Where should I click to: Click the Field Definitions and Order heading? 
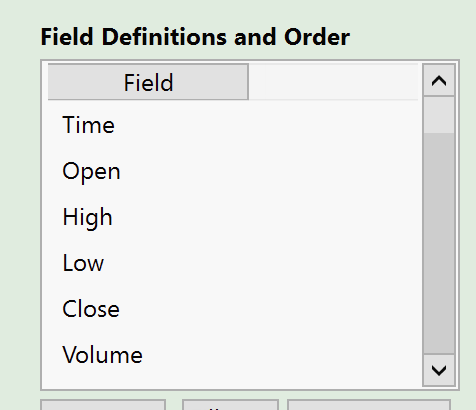pos(195,37)
